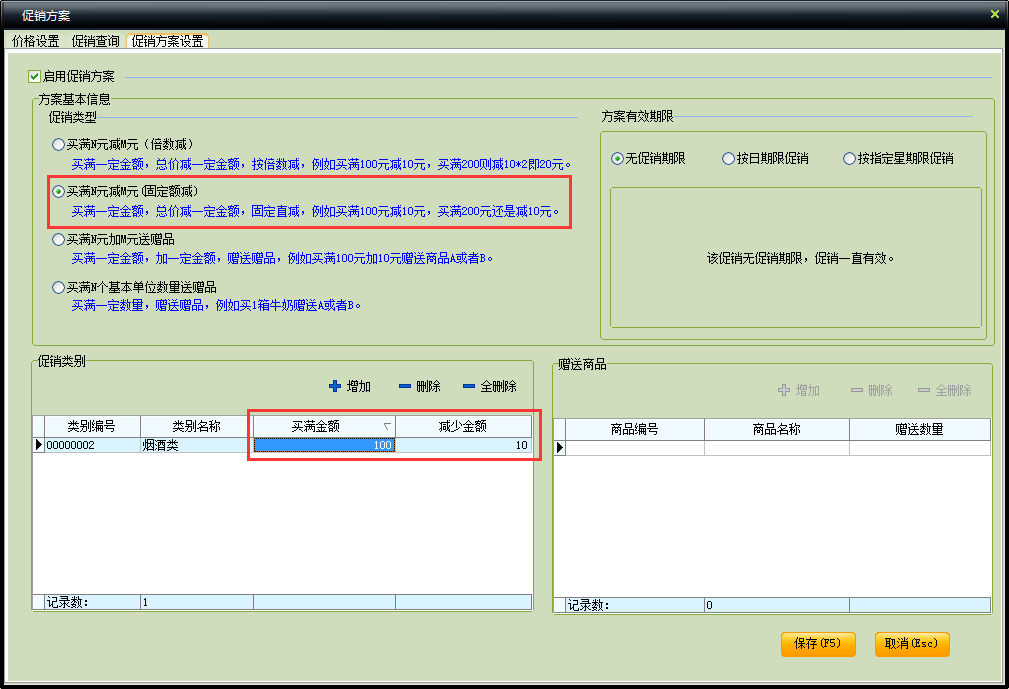Select 买满N元加M元送赠品 radio option

click(x=58, y=240)
